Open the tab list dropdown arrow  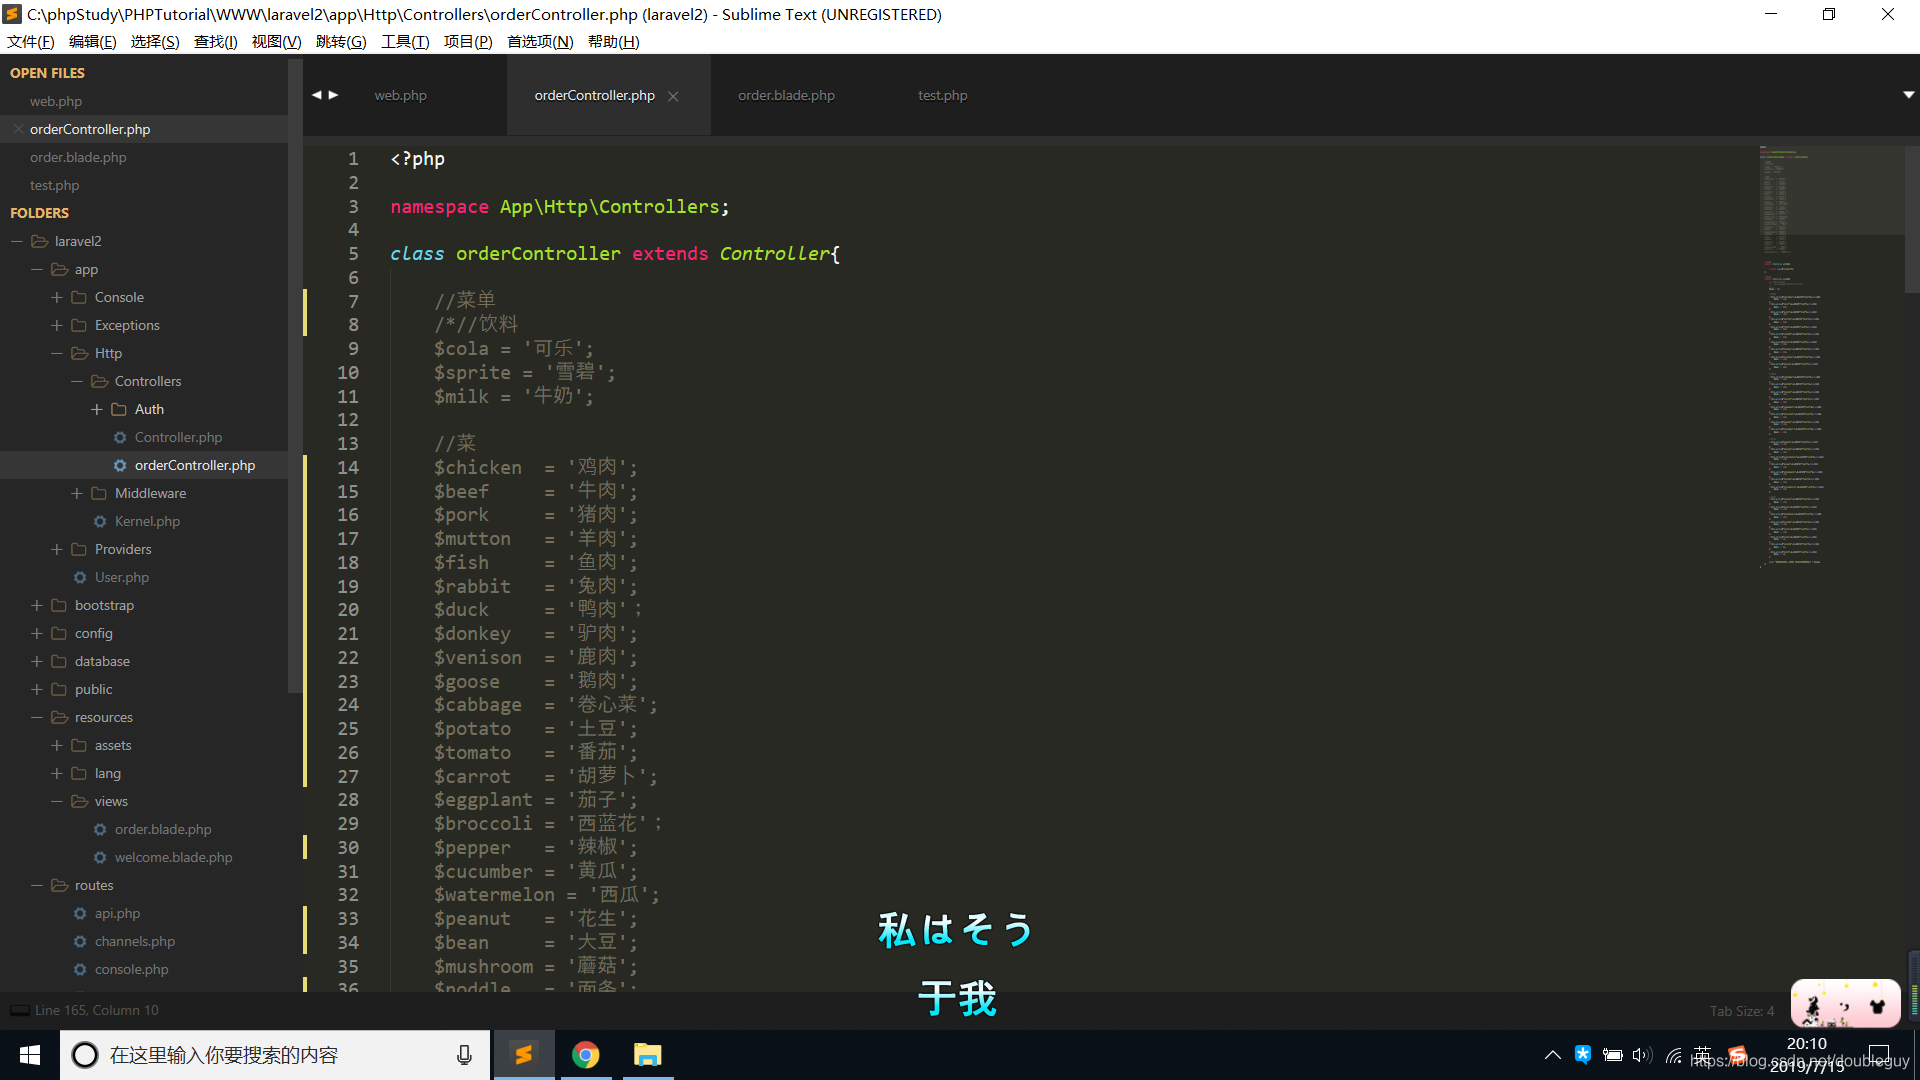(x=1908, y=95)
